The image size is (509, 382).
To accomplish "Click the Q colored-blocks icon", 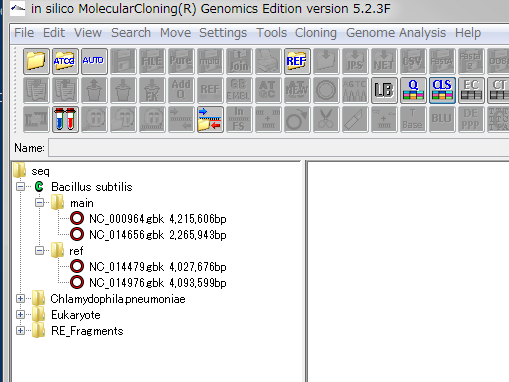I will click(413, 90).
